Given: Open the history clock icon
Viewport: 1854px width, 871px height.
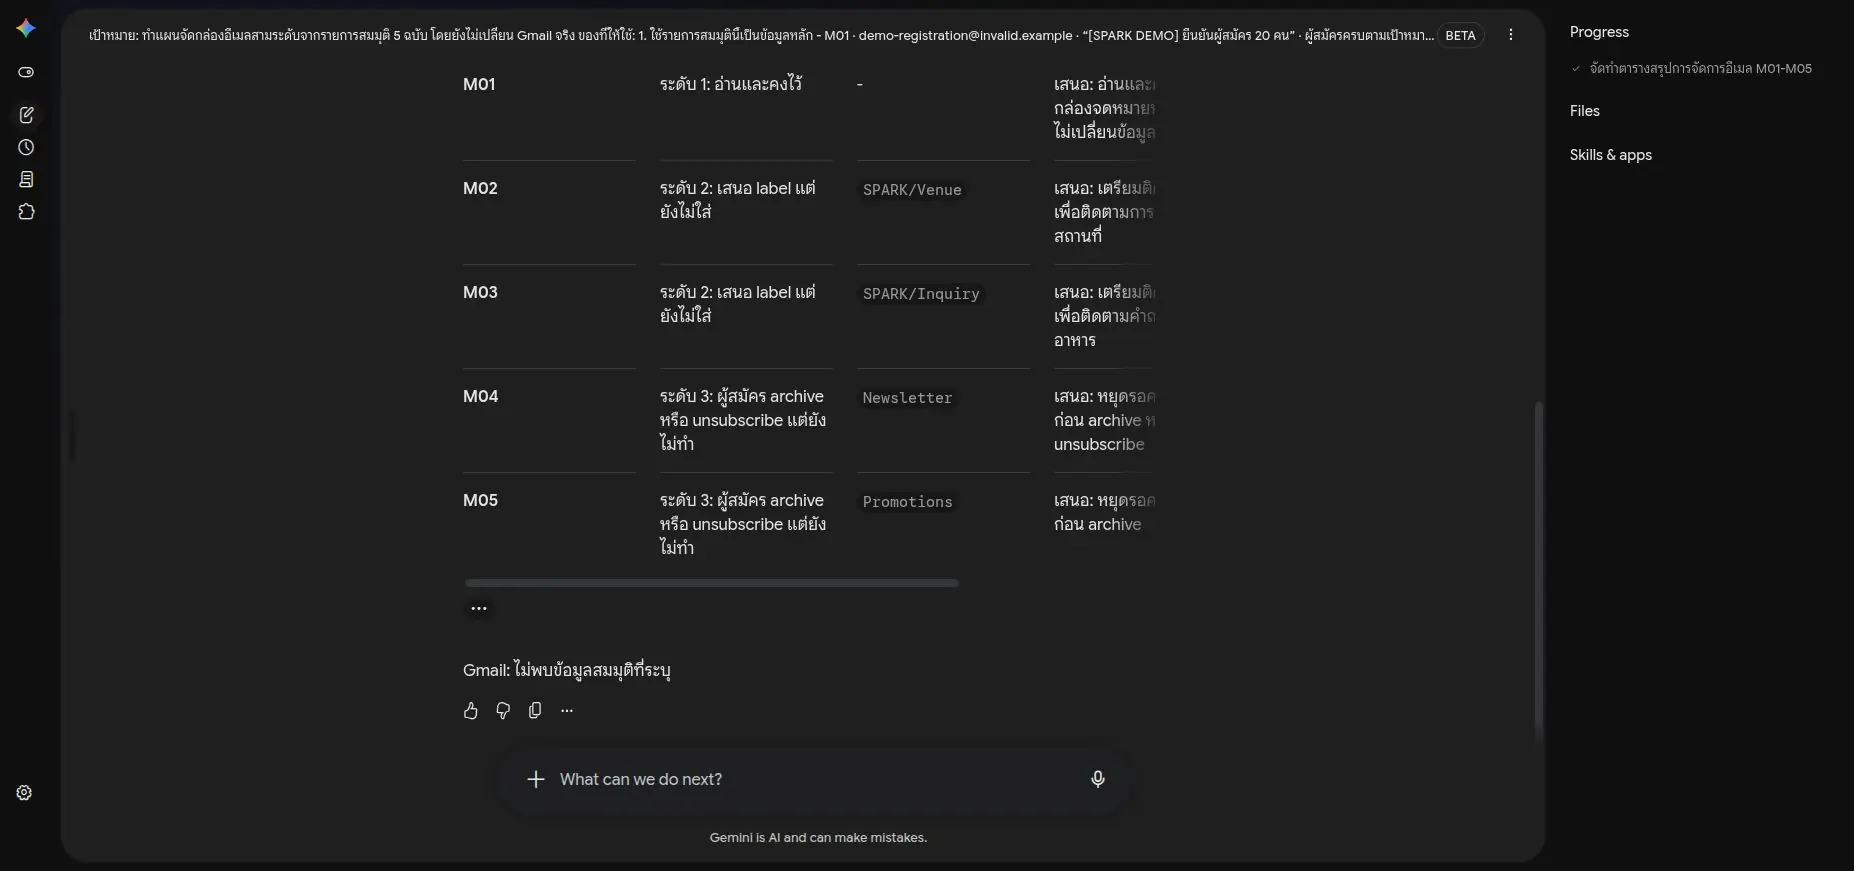Looking at the screenshot, I should pyautogui.click(x=26, y=147).
